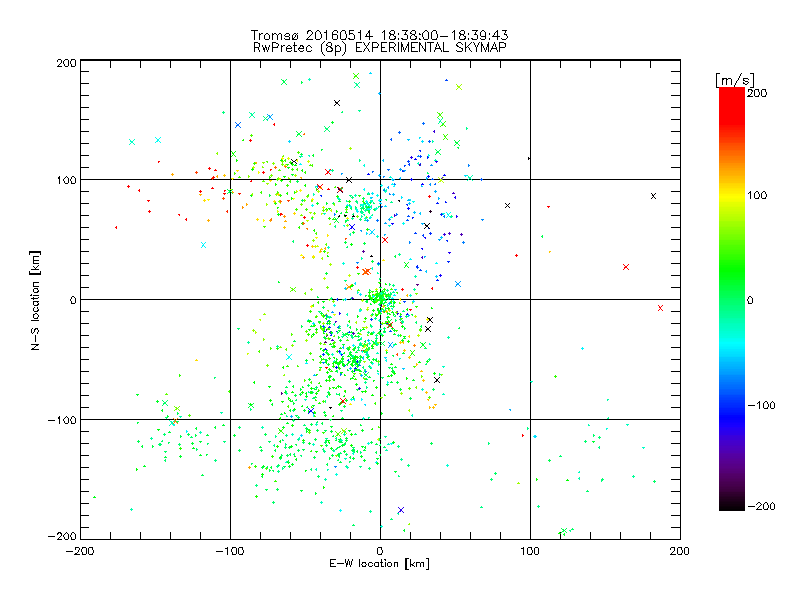Click the y-axis tick label '-200'

(62, 536)
